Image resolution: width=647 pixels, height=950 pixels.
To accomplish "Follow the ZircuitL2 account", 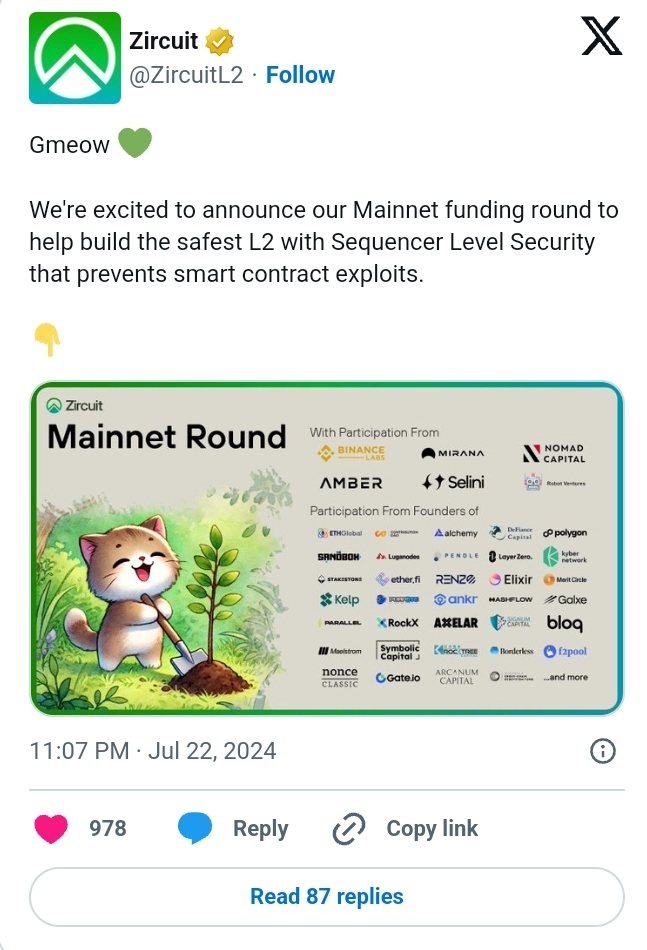I will (x=300, y=75).
